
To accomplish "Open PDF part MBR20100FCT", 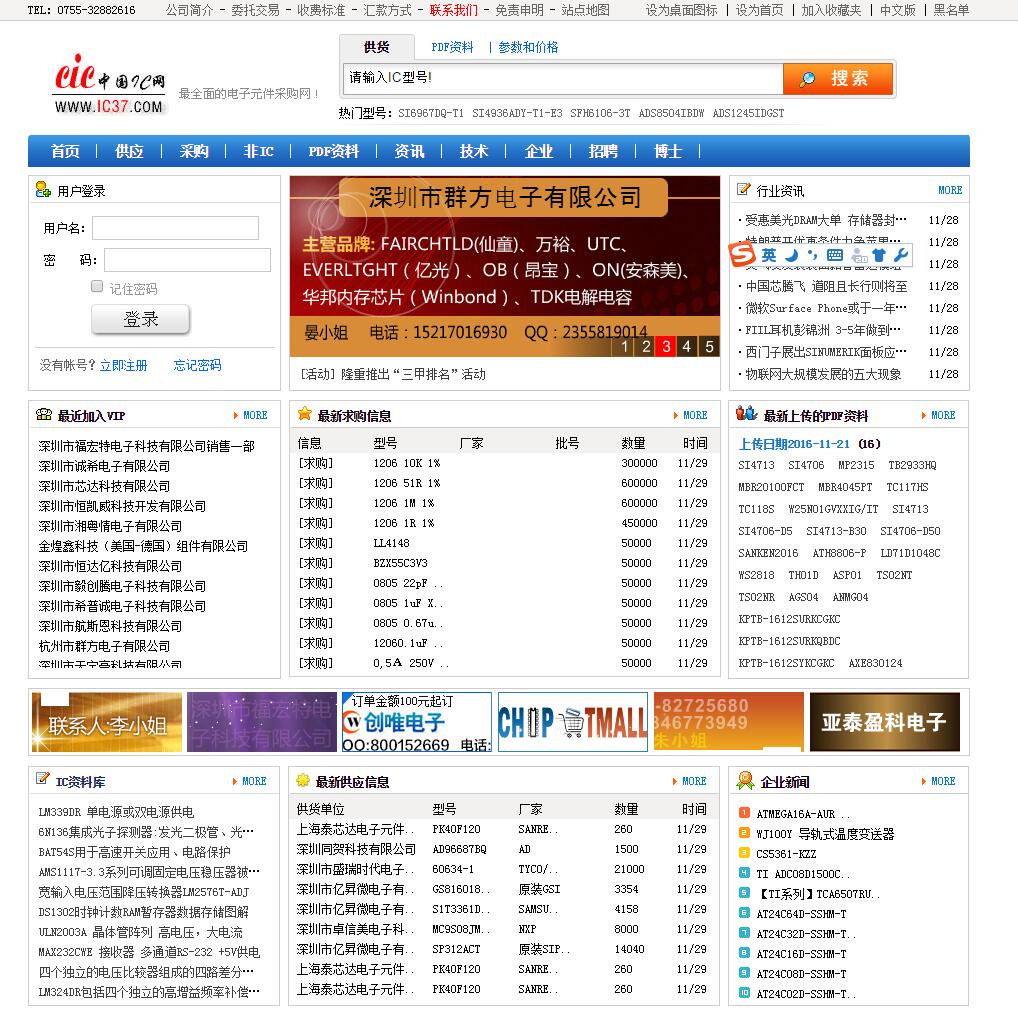I will pos(771,487).
